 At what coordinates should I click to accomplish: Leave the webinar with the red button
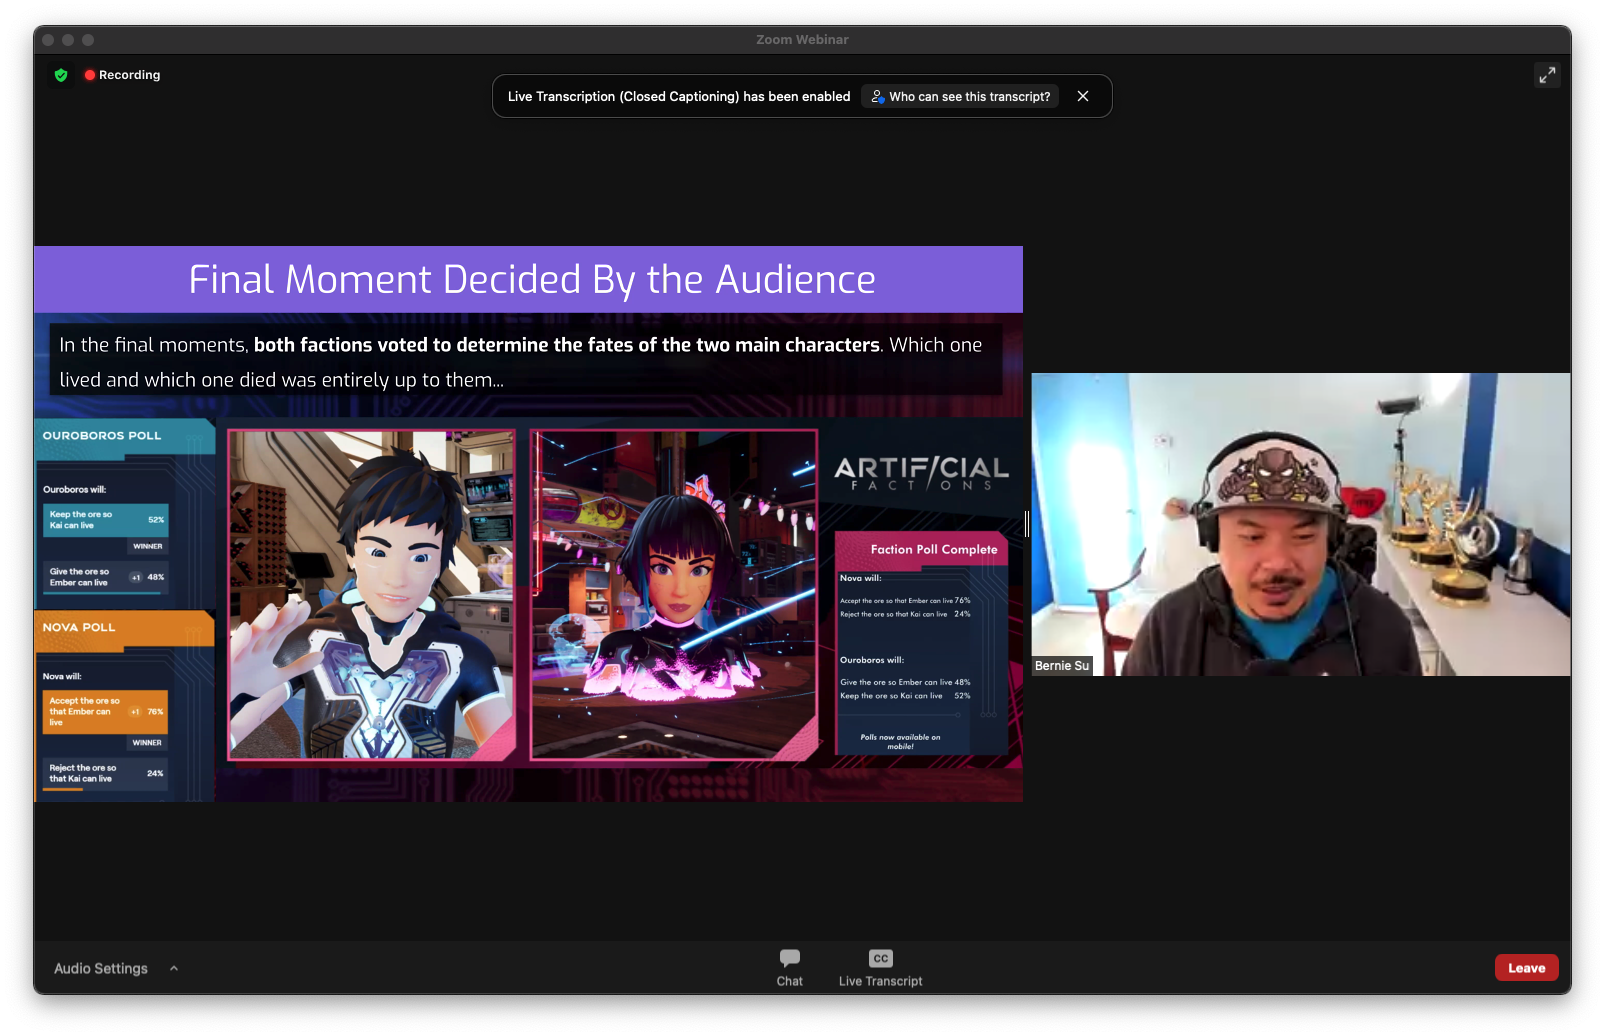(1526, 968)
